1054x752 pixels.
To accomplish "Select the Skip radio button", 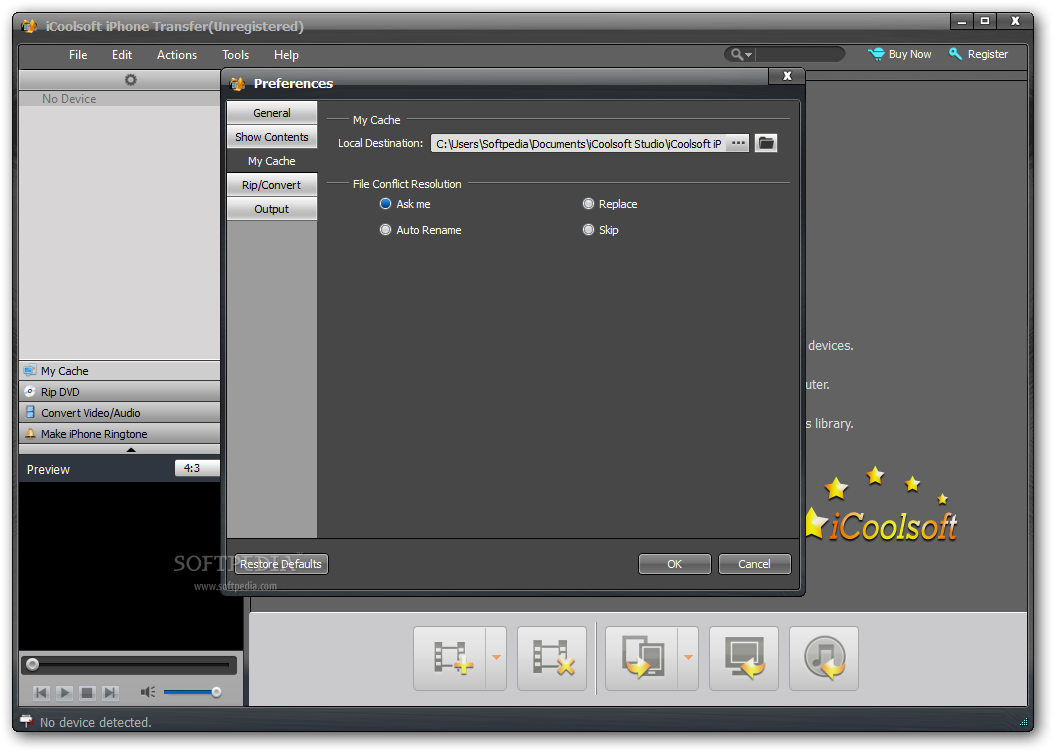I will tap(588, 230).
